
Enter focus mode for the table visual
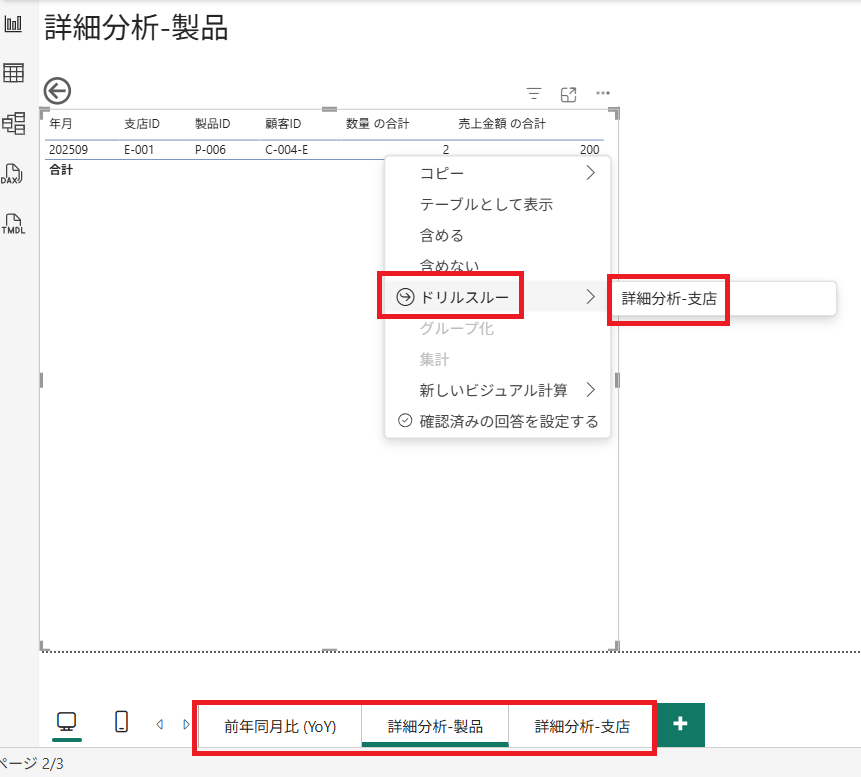coord(568,93)
